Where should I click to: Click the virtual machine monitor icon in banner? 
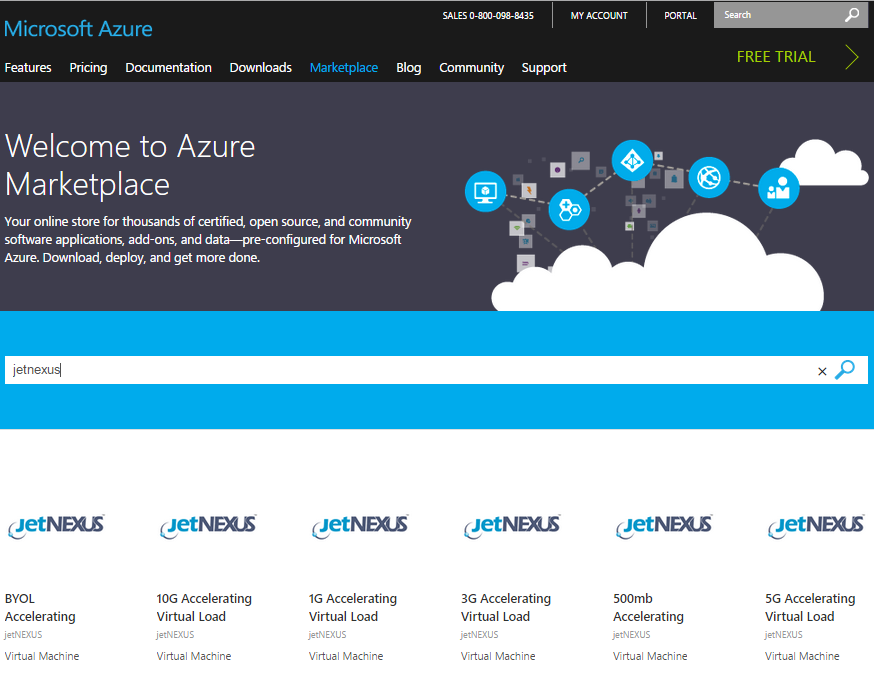(485, 191)
